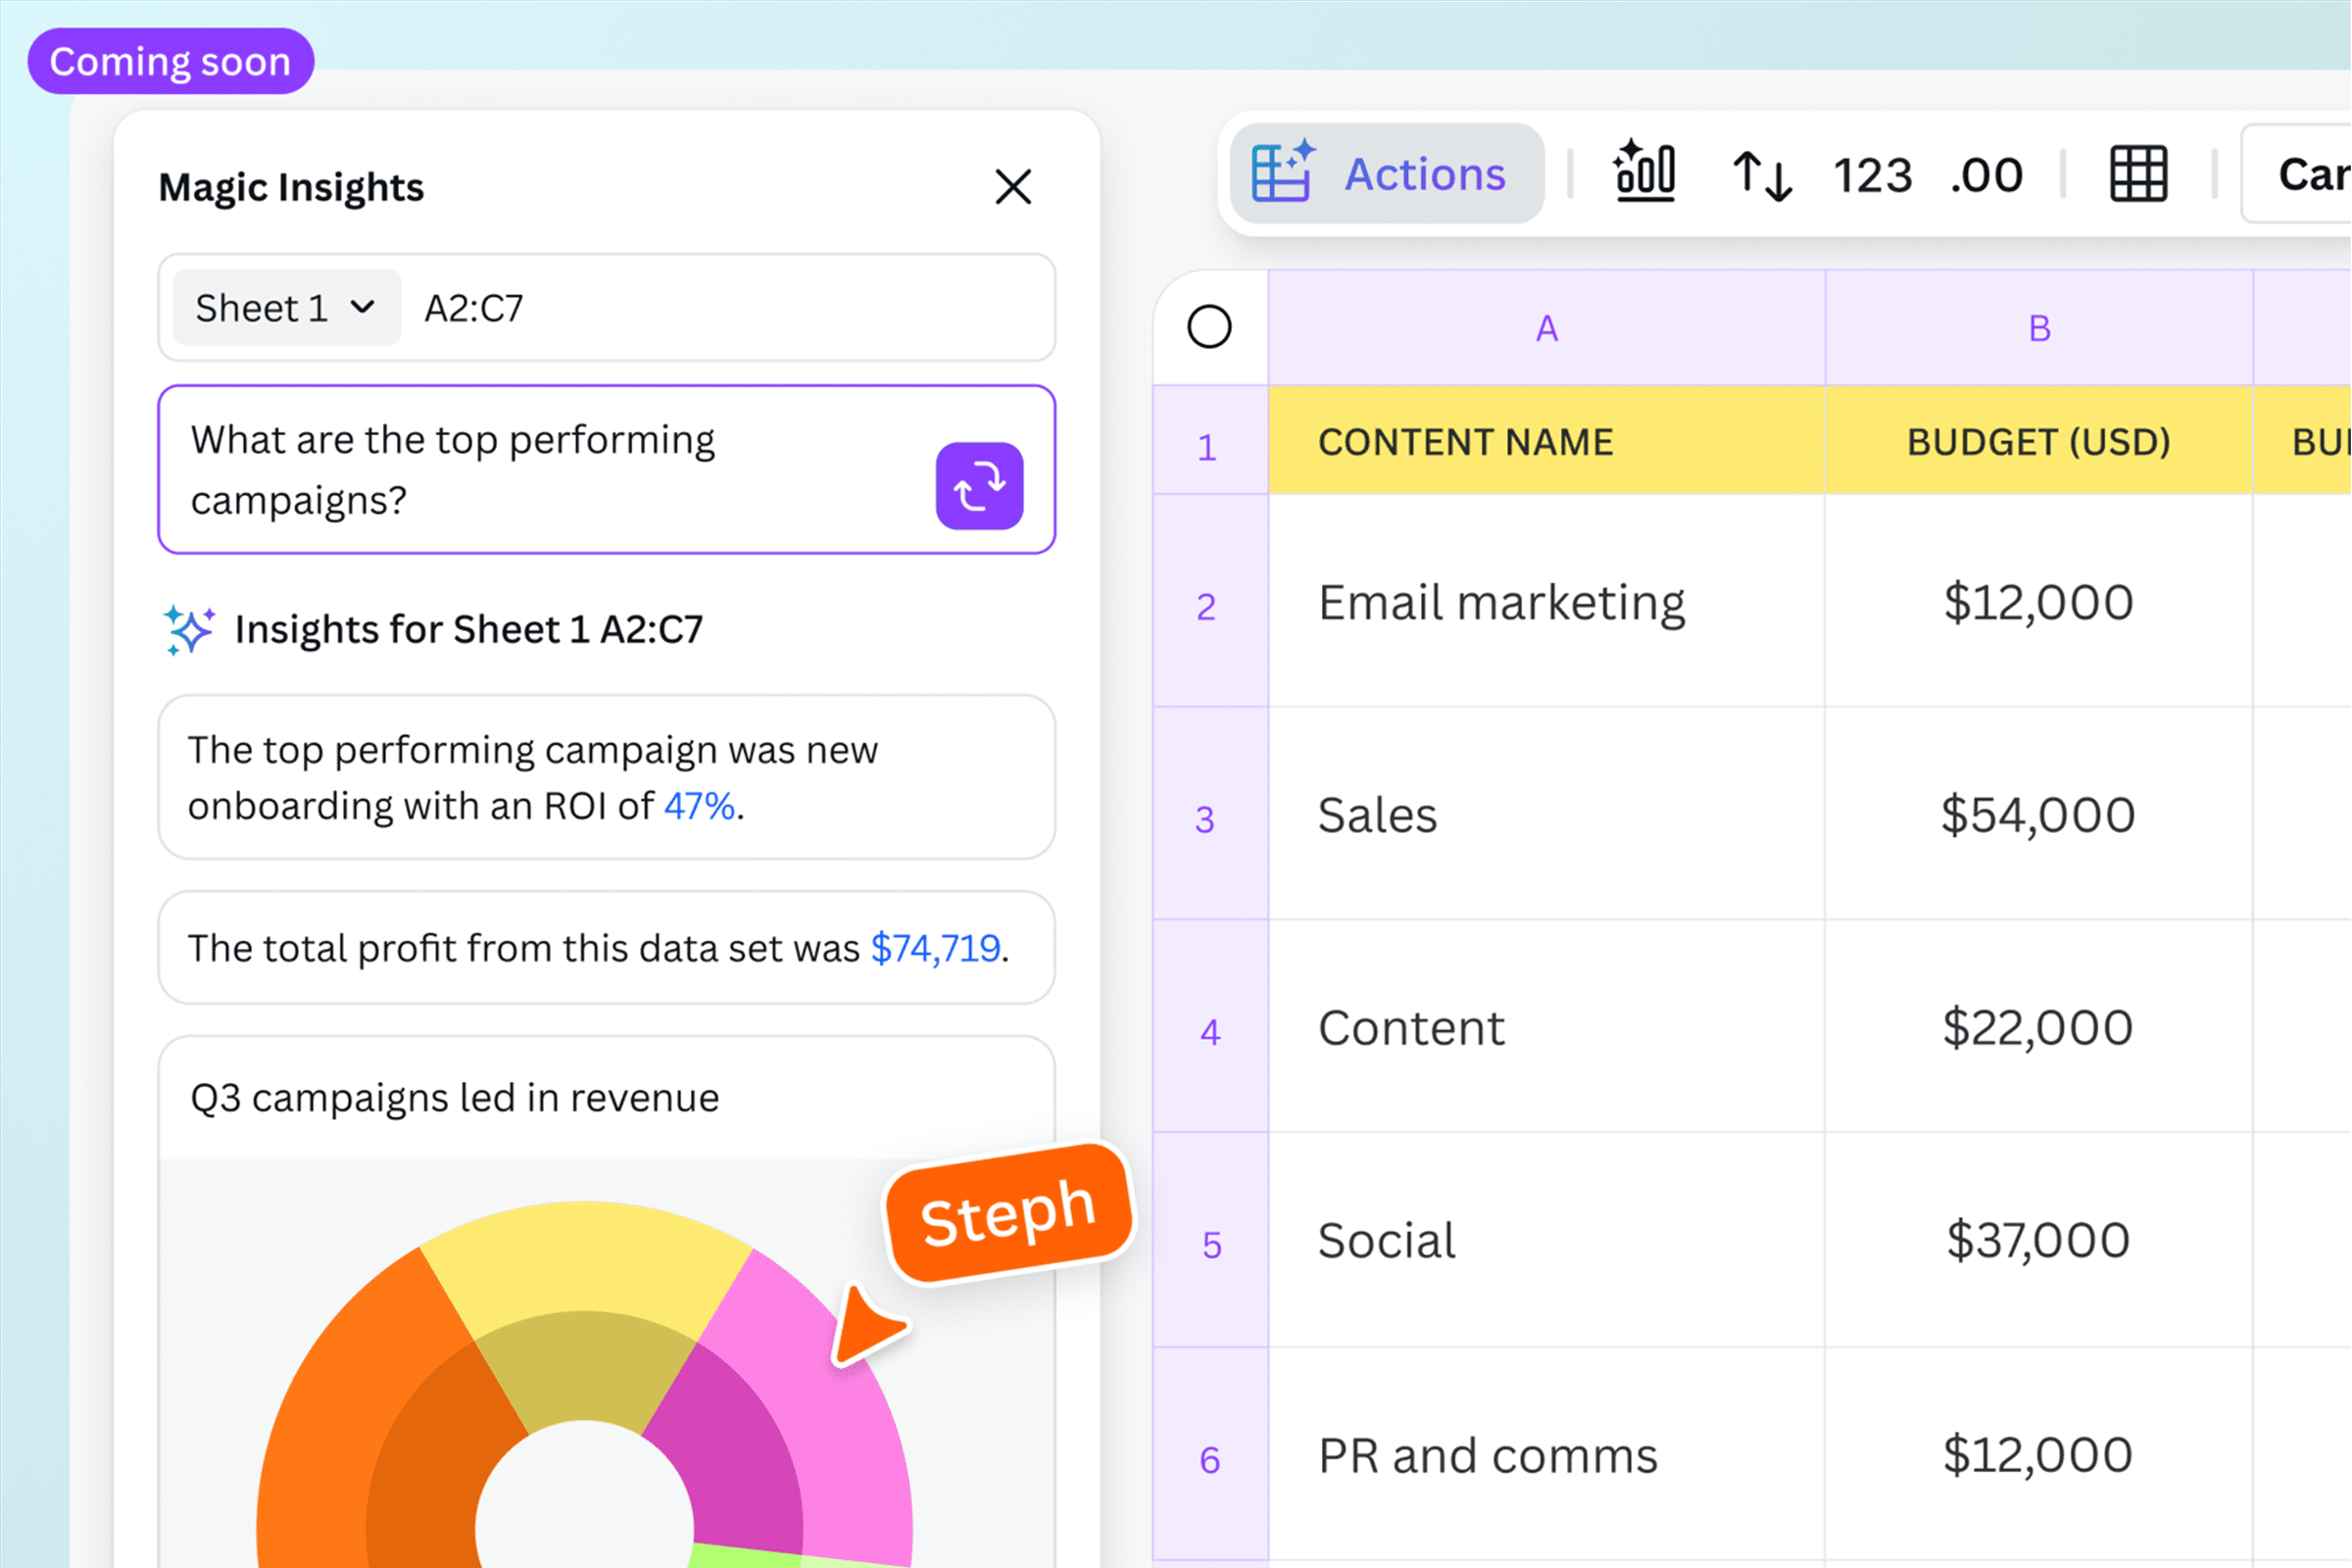Image resolution: width=2352 pixels, height=1568 pixels.
Task: Select the Sales budget cell showing $54,000
Action: tap(2037, 815)
